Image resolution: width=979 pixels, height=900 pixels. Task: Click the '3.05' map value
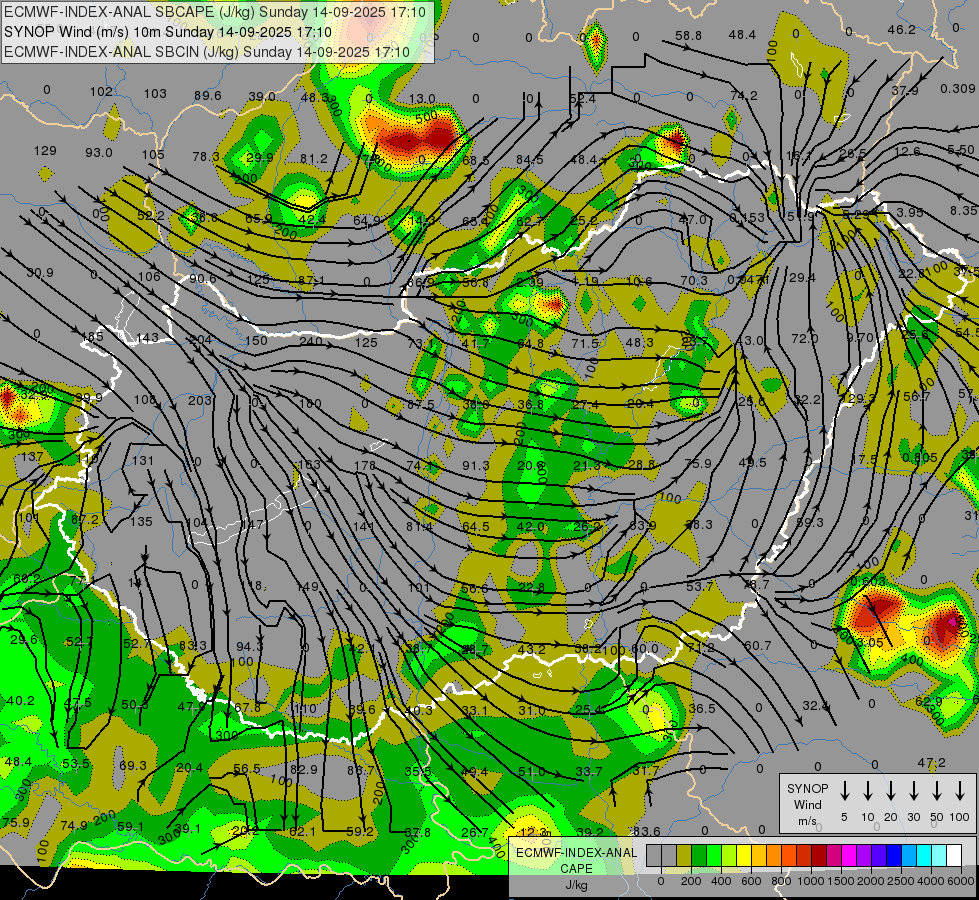point(870,643)
